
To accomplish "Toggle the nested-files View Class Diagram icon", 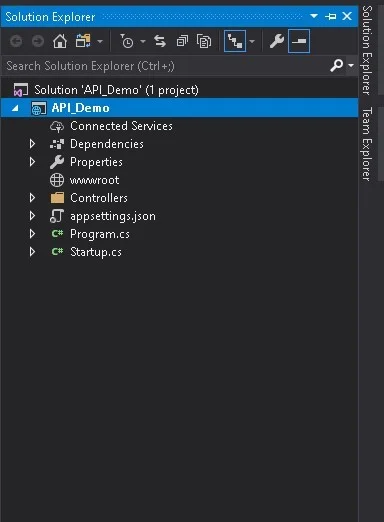I will tap(235, 41).
